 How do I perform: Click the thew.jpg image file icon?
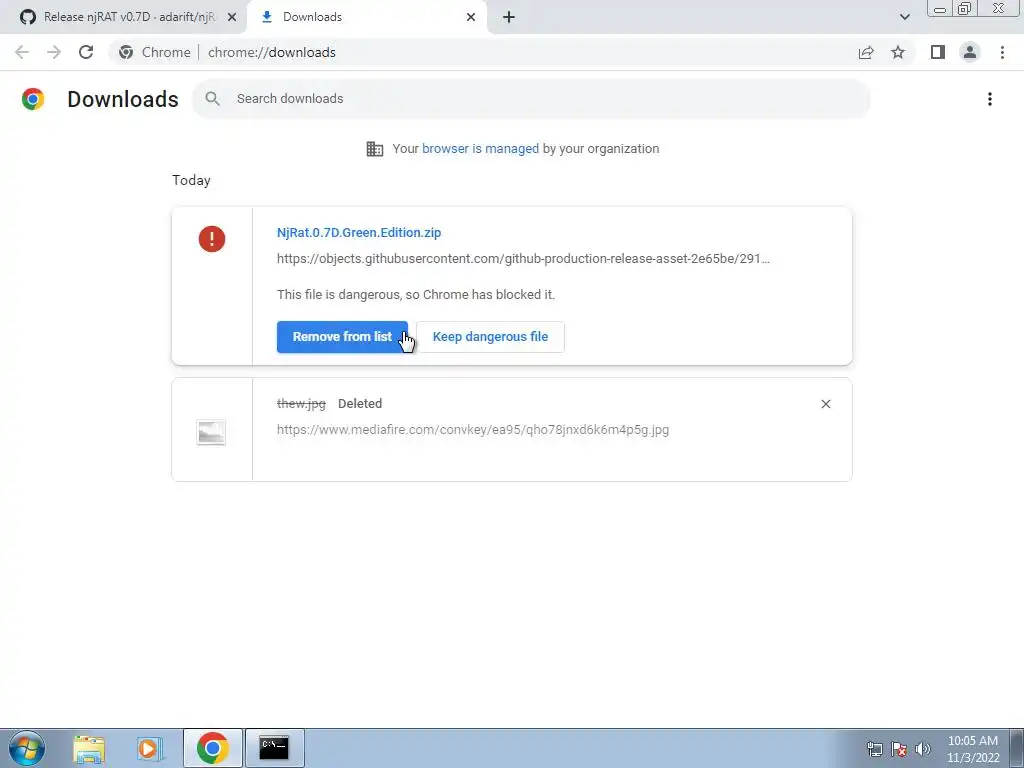coord(211,432)
